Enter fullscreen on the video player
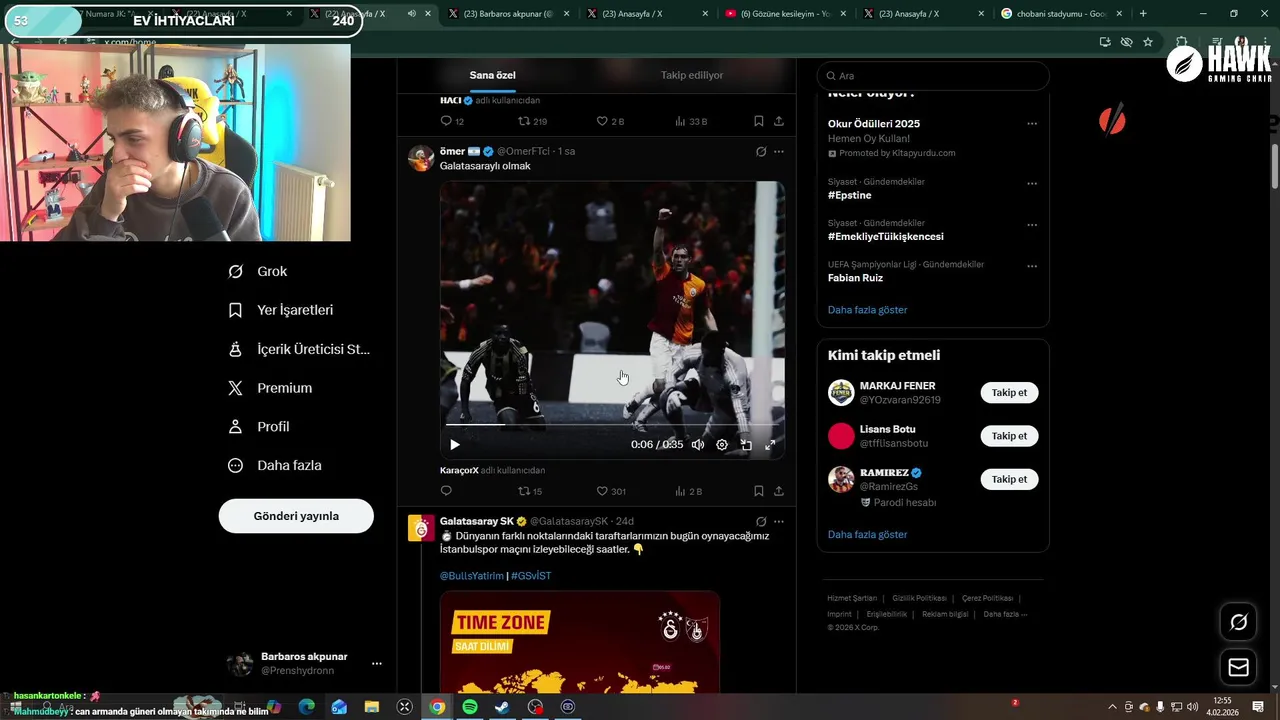Screen dimensions: 1280x720 point(770,445)
